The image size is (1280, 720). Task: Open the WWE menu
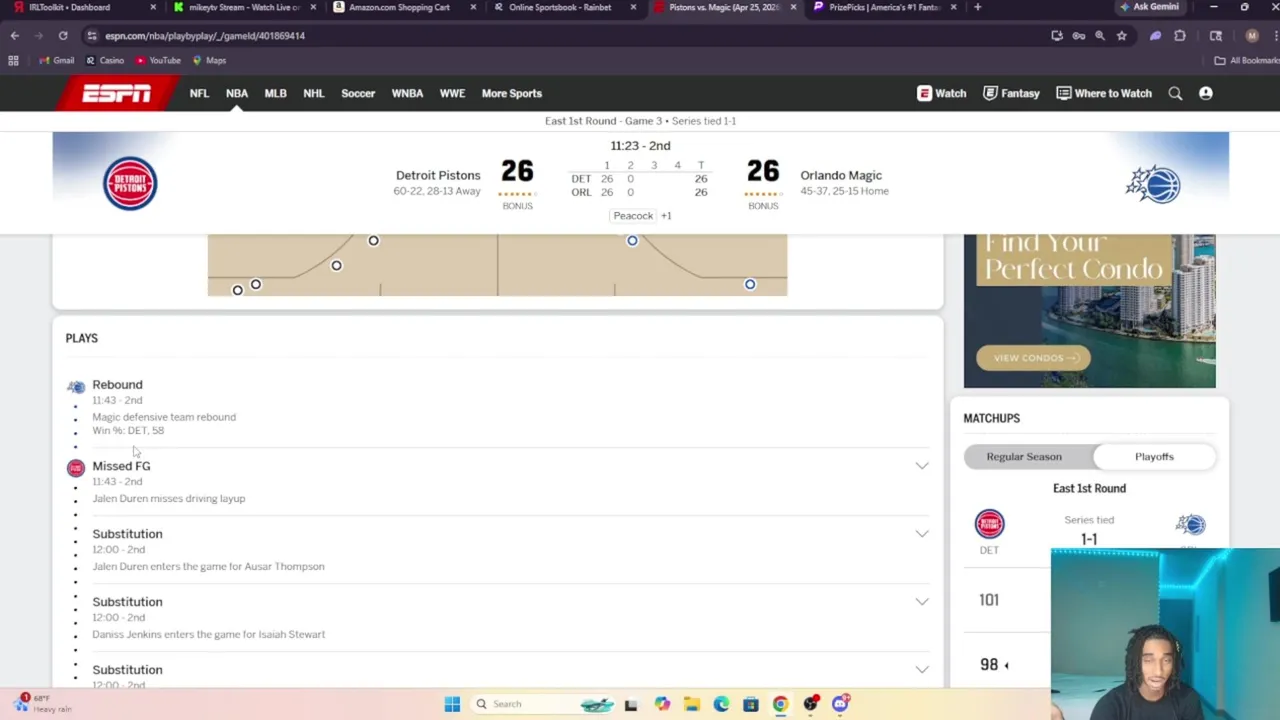click(452, 93)
